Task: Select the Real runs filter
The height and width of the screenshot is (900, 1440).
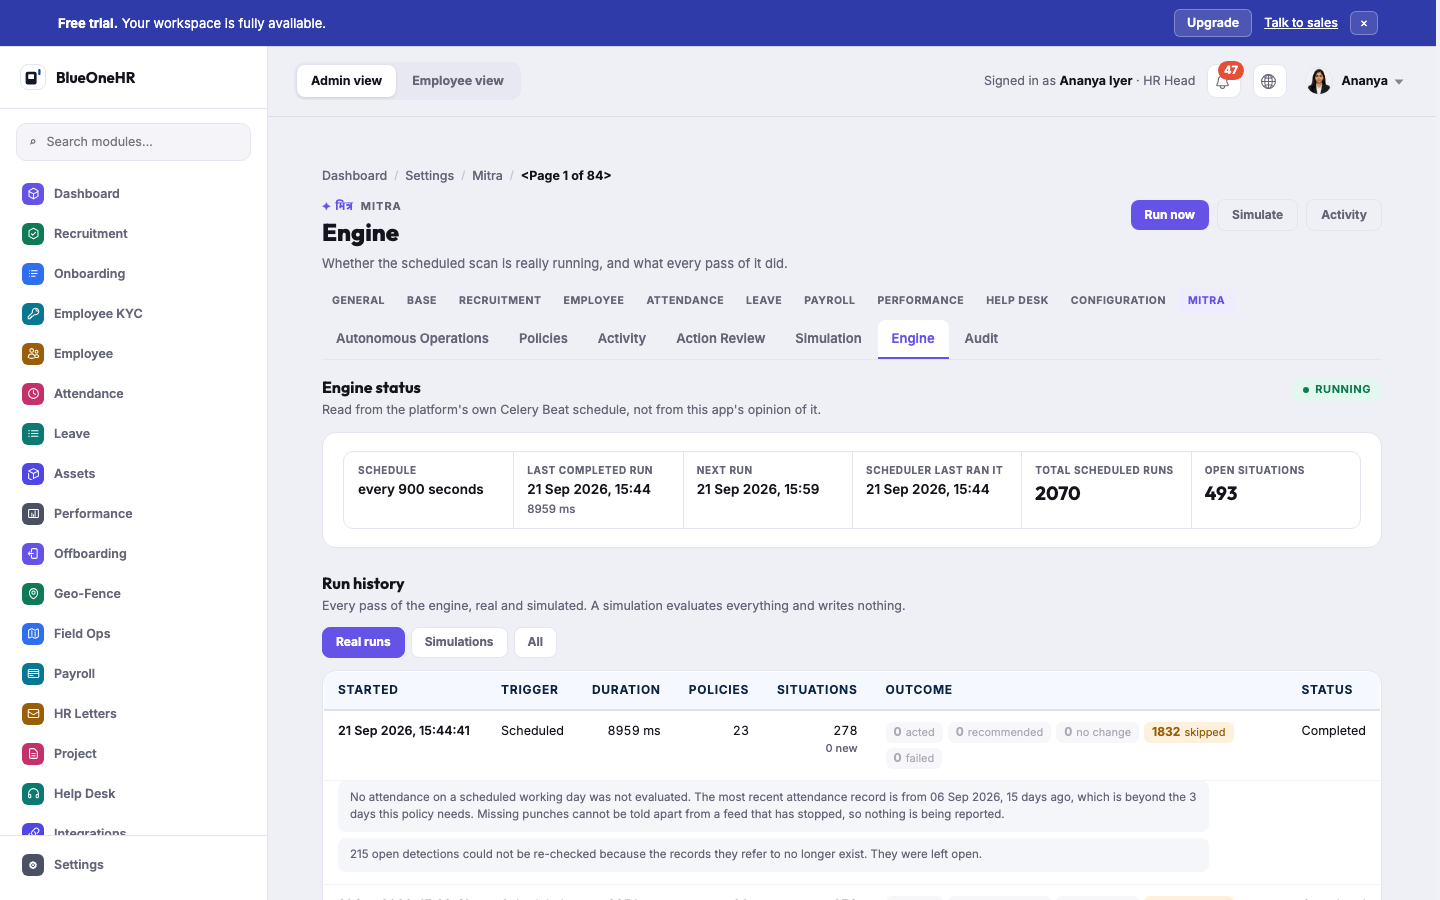Action: (363, 642)
